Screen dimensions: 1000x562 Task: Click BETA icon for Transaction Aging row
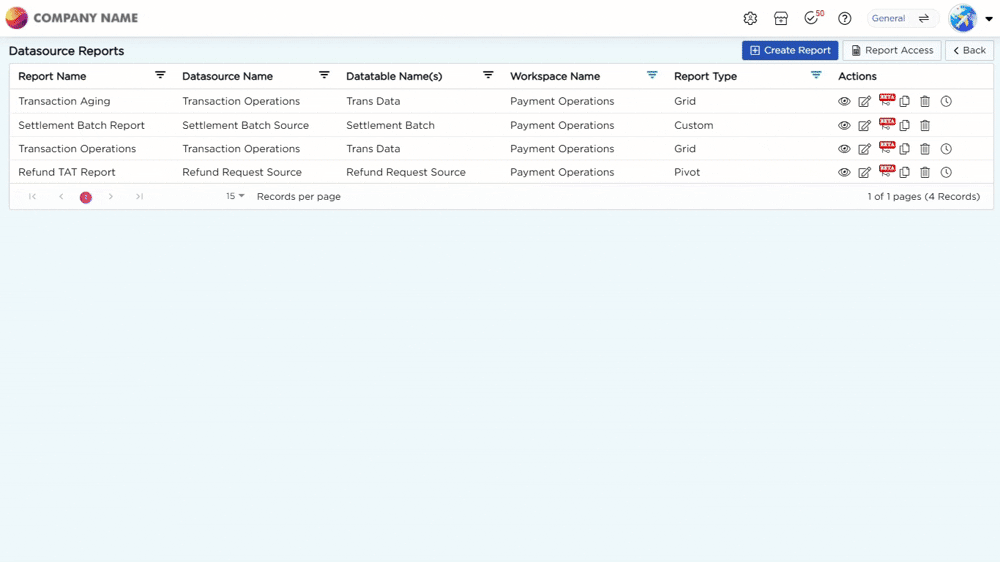(x=886, y=100)
